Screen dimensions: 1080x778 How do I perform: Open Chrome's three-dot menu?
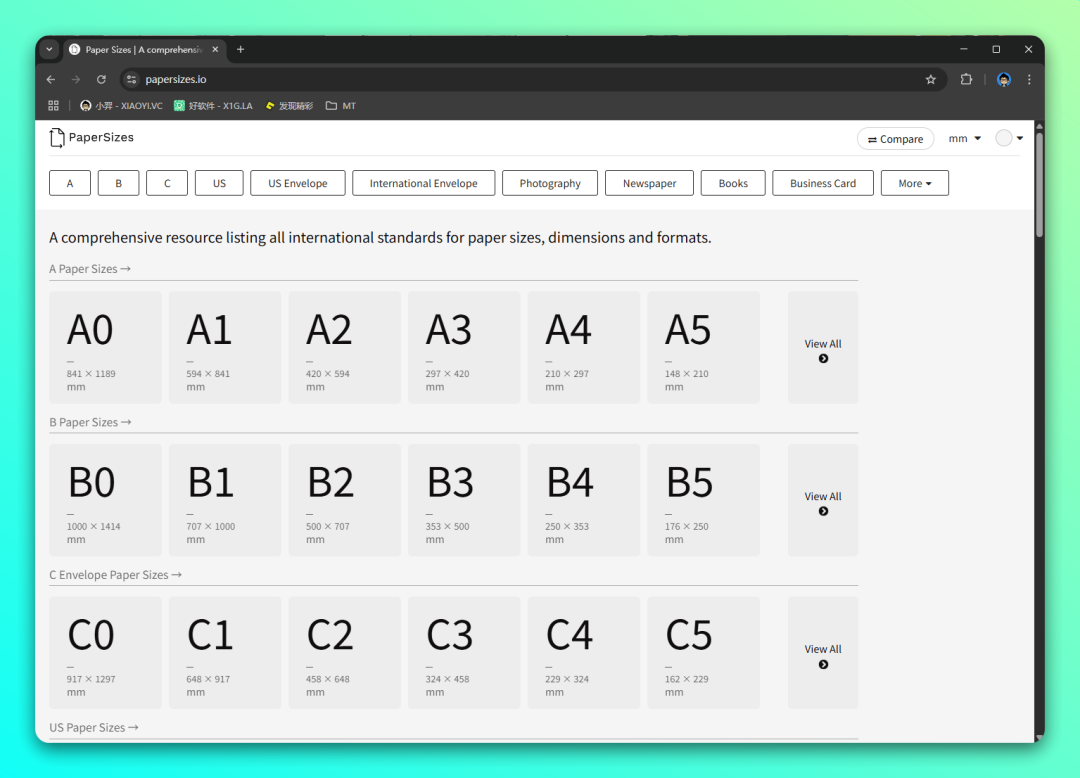click(1029, 80)
